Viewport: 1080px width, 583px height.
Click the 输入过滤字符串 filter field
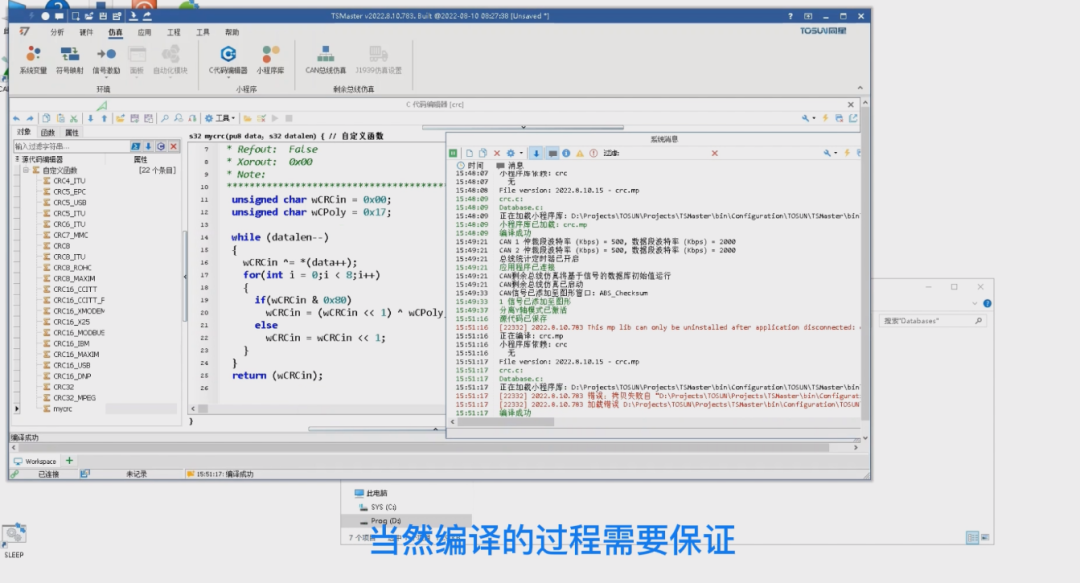(x=71, y=146)
